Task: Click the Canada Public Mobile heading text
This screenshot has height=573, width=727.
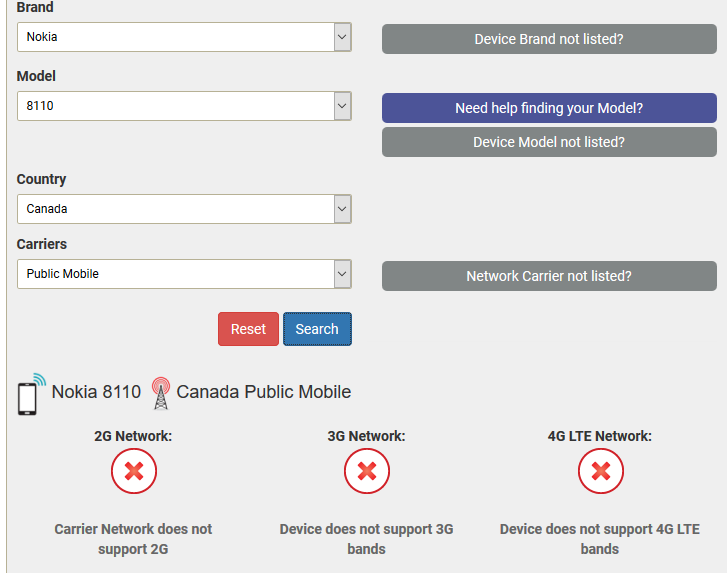Action: click(264, 392)
